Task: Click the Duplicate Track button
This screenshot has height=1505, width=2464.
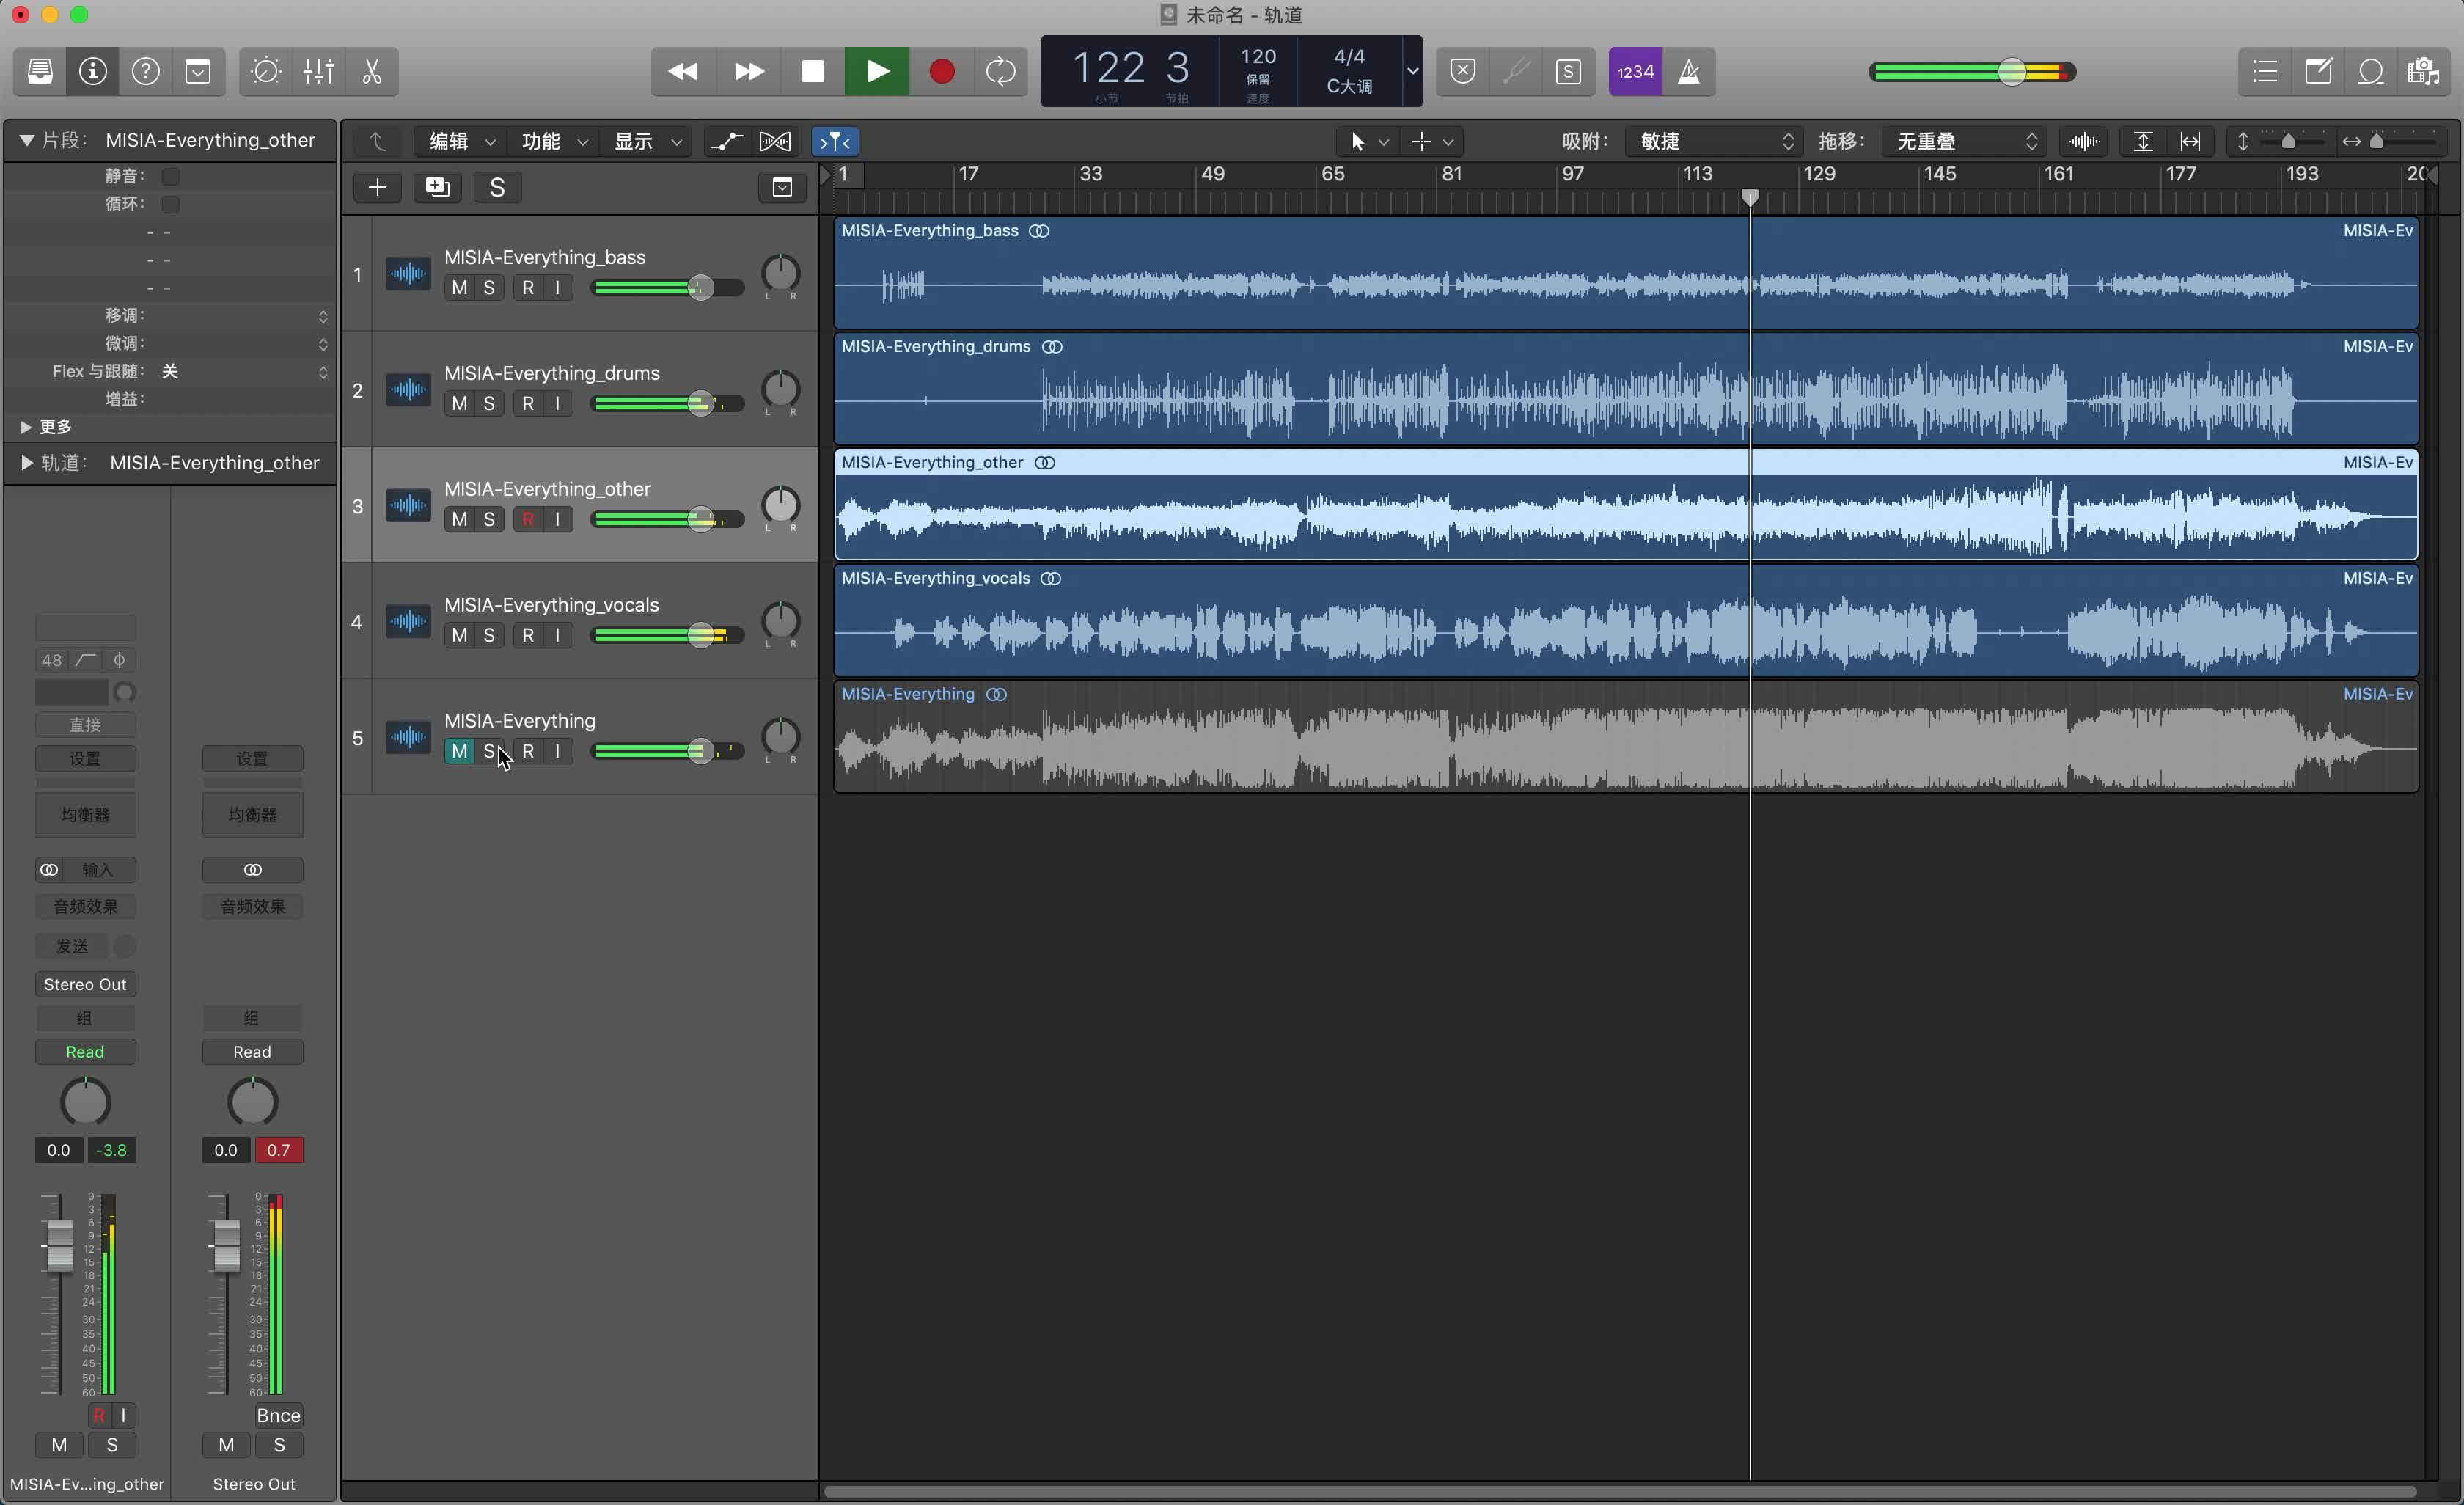Action: (x=438, y=187)
